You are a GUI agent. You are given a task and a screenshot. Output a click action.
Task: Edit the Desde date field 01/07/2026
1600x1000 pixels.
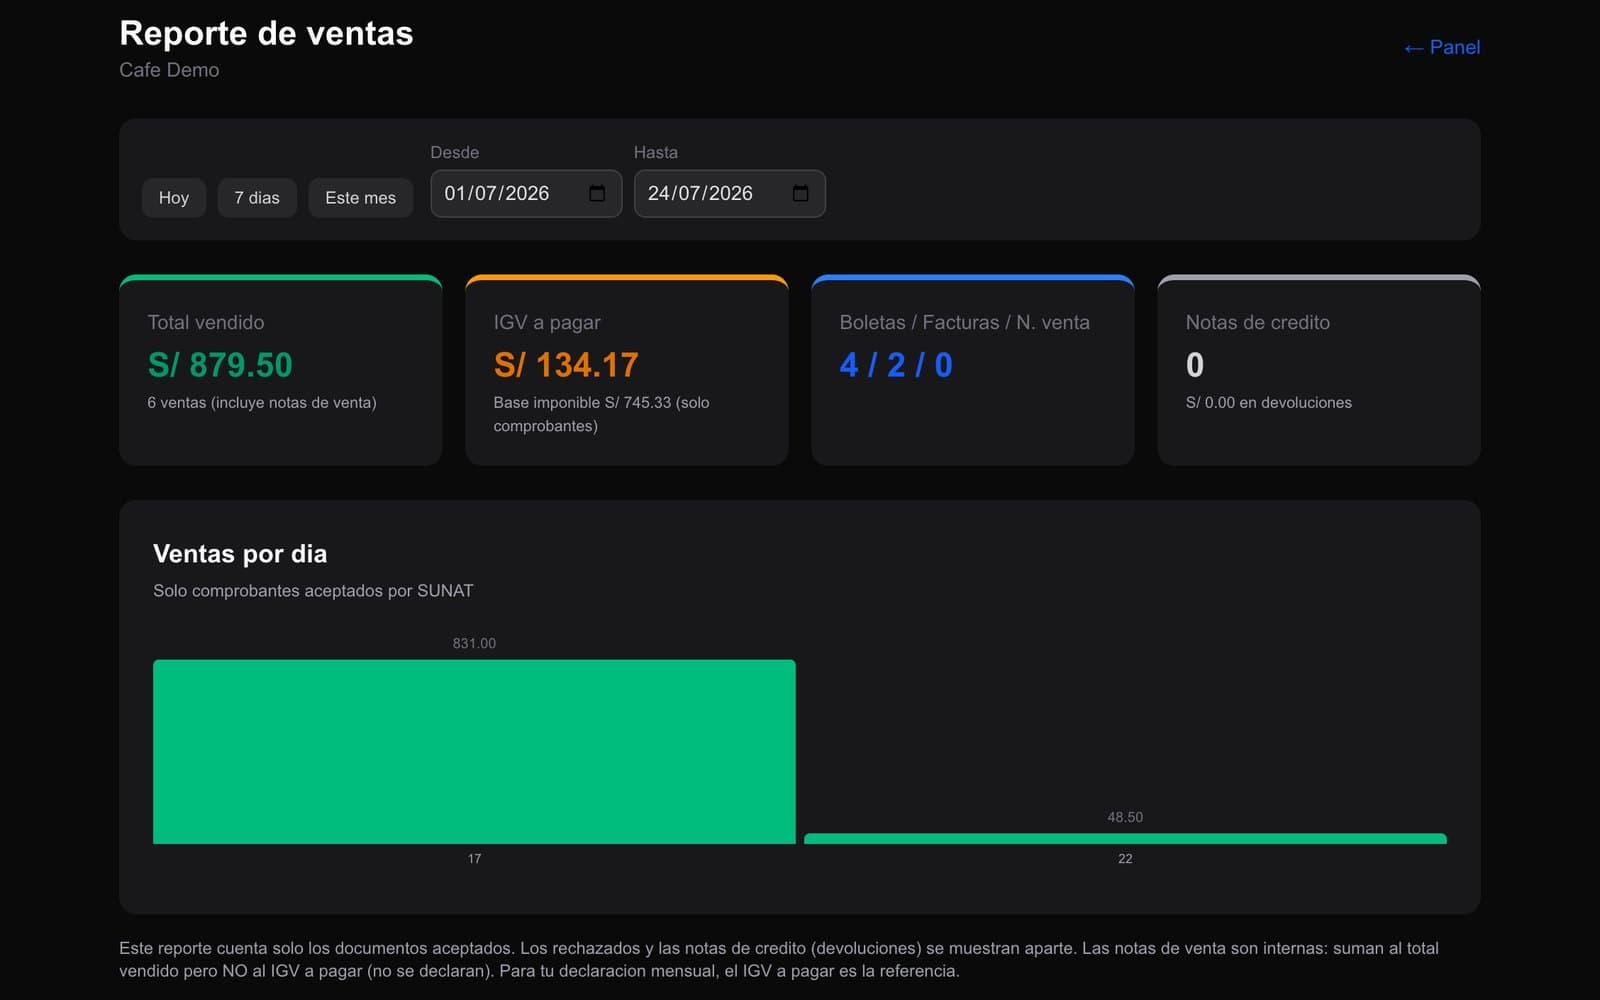(526, 193)
